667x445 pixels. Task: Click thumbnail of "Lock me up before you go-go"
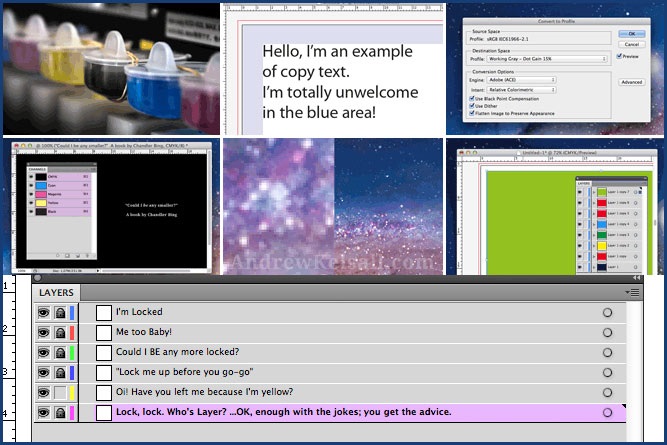tap(103, 373)
